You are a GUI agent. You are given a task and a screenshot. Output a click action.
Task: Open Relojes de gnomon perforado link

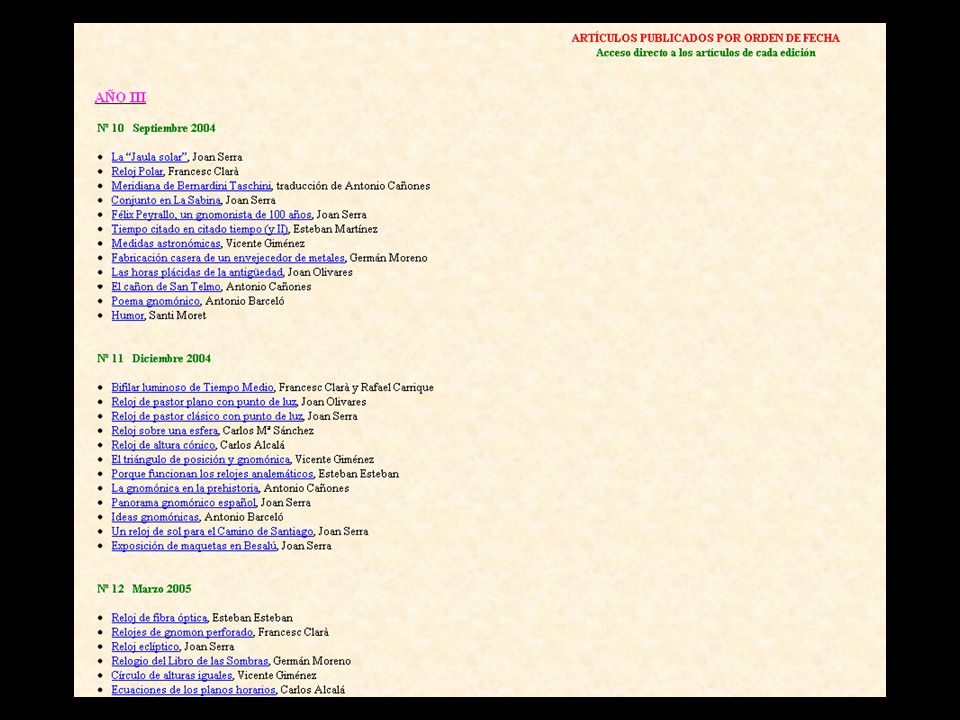pyautogui.click(x=182, y=632)
